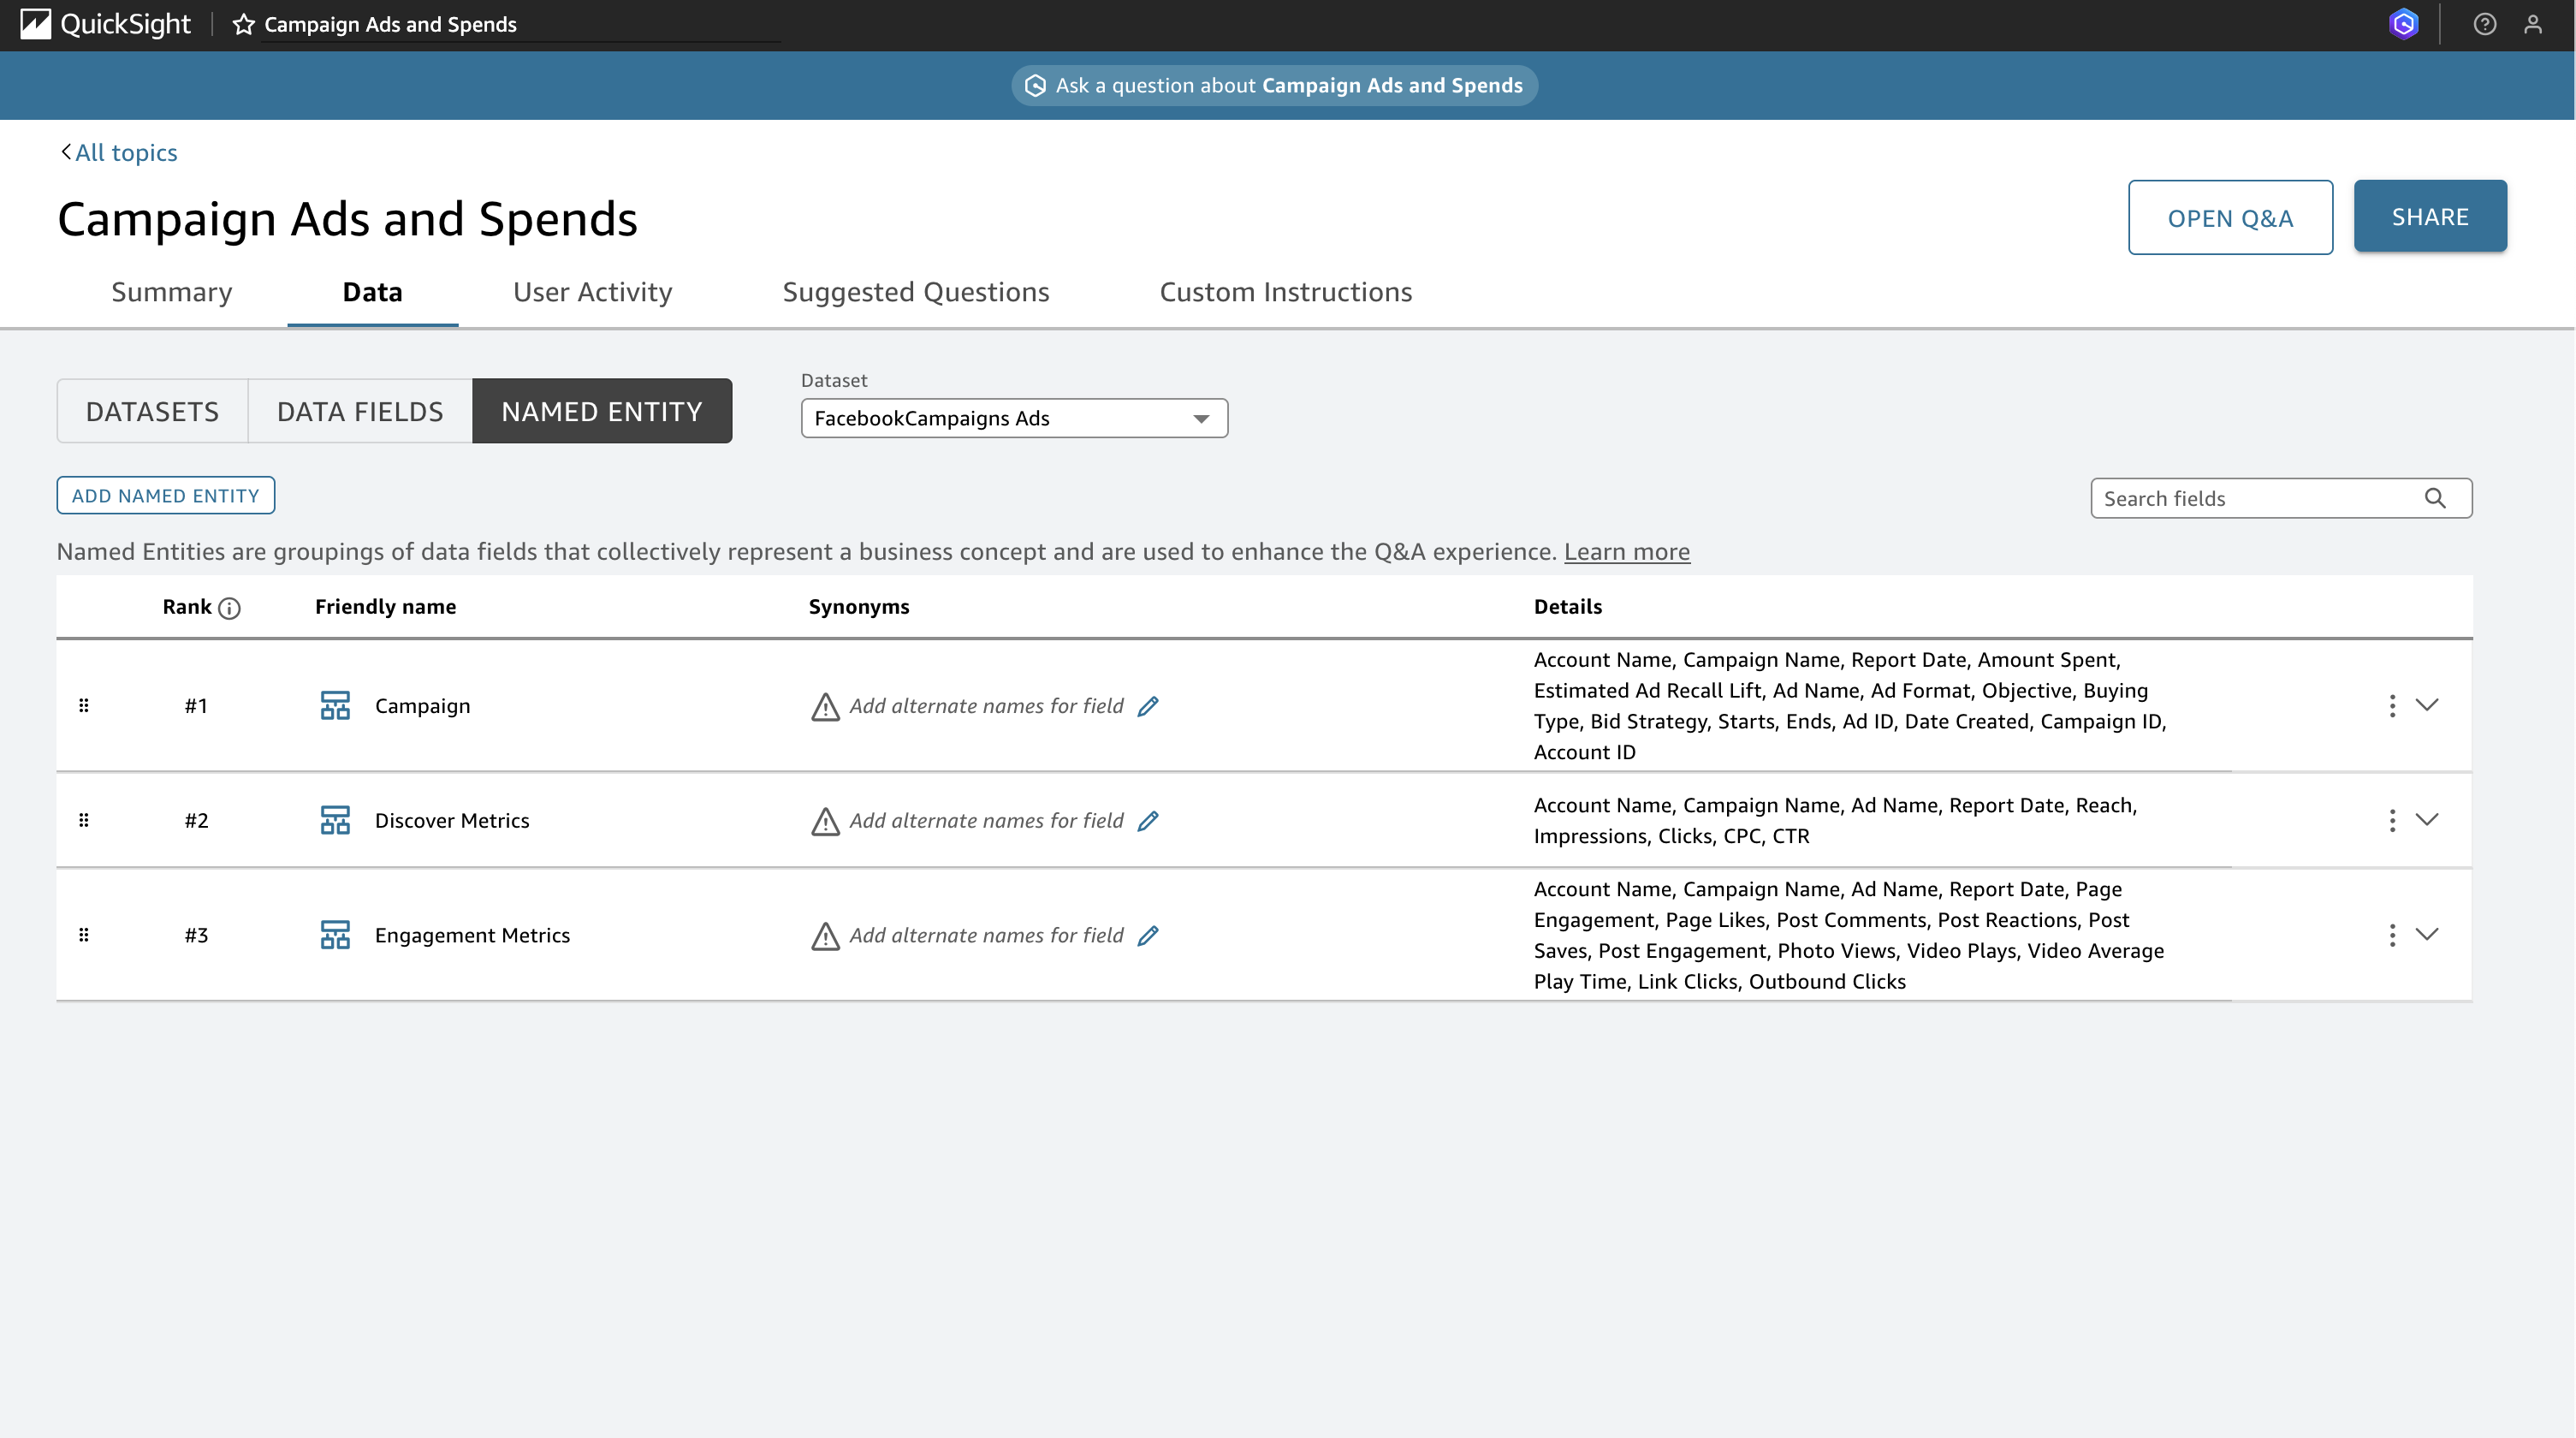Screen dimensions: 2576x1438
Task: Click the Rank info icon
Action: pyautogui.click(x=229, y=608)
